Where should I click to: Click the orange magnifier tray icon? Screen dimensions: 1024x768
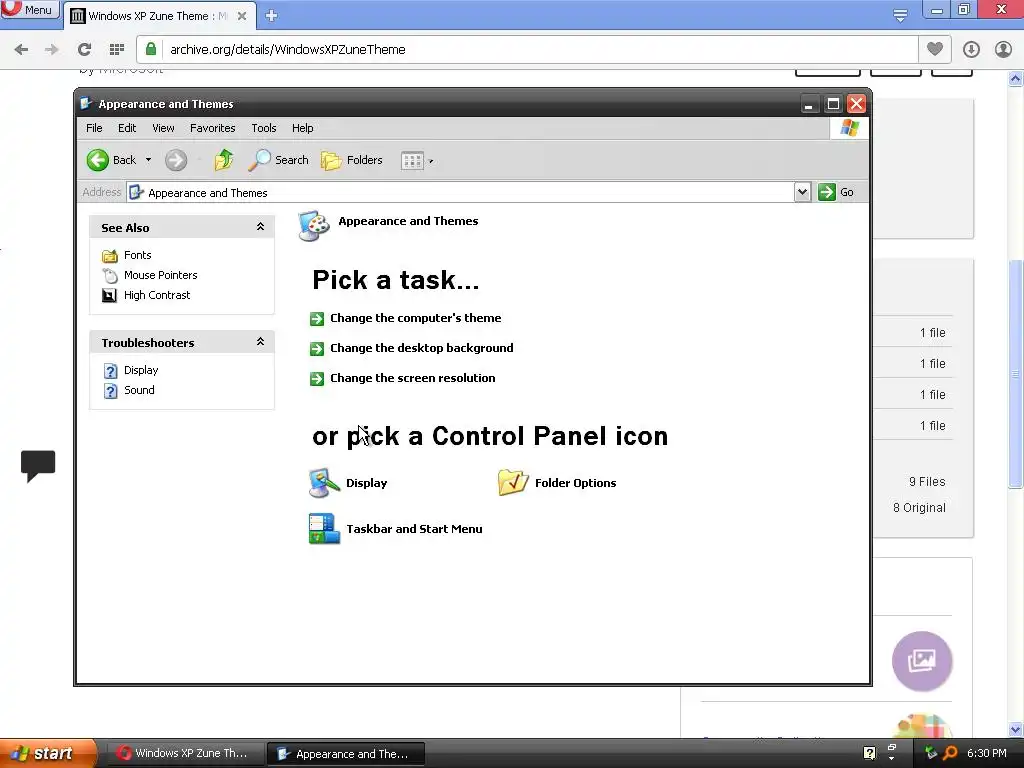951,753
